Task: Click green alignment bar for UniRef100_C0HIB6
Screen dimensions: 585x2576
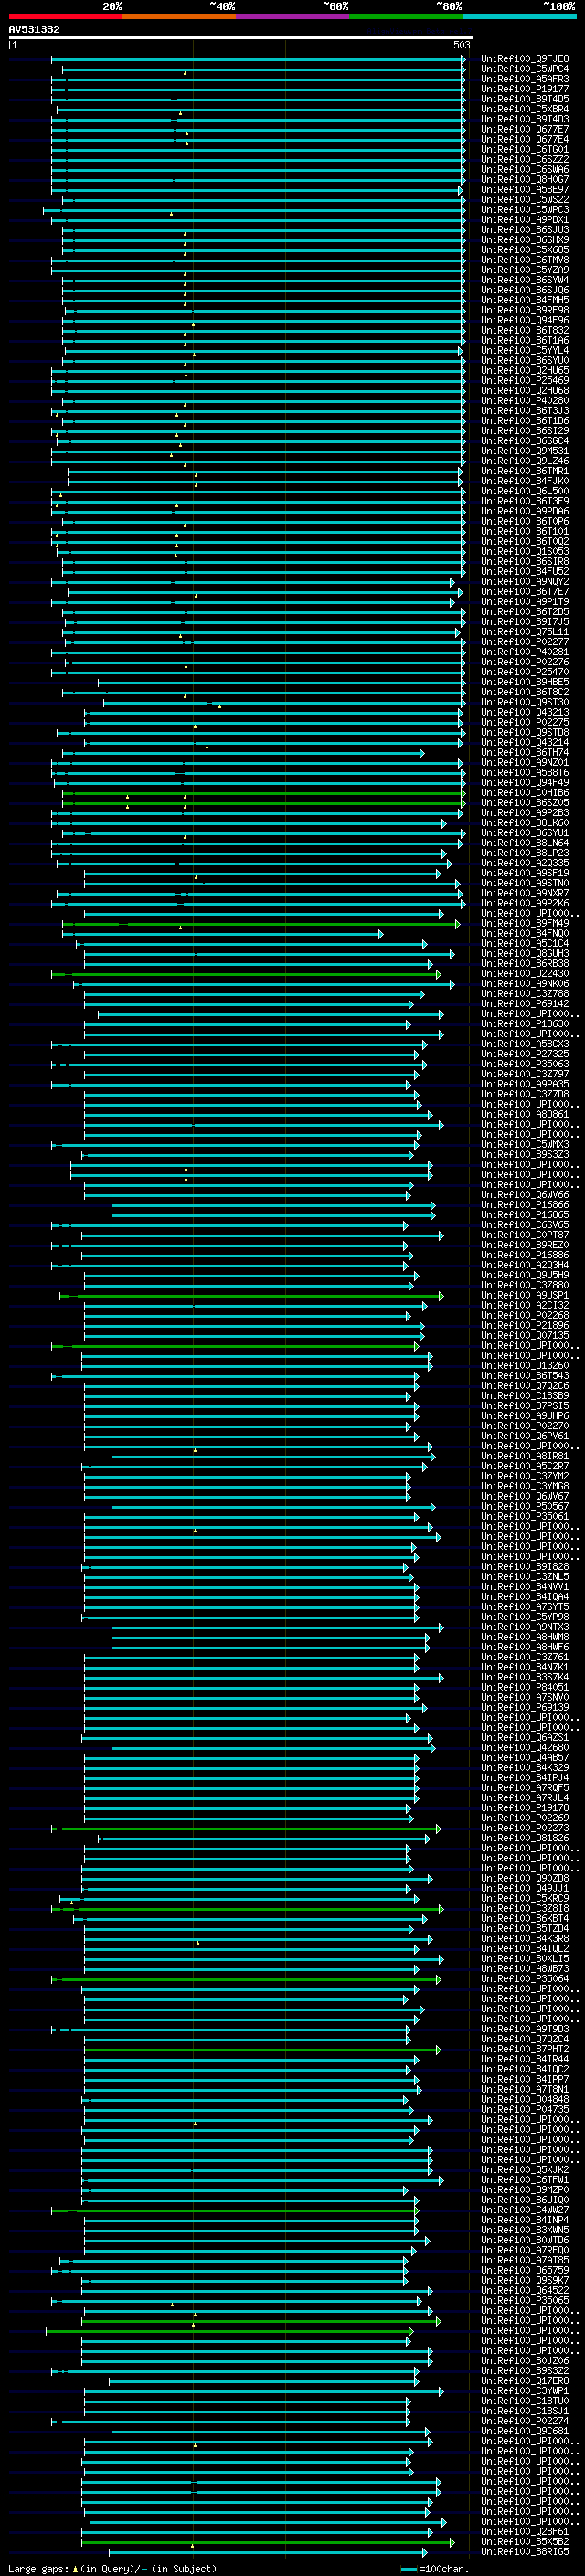Action: click(x=263, y=793)
